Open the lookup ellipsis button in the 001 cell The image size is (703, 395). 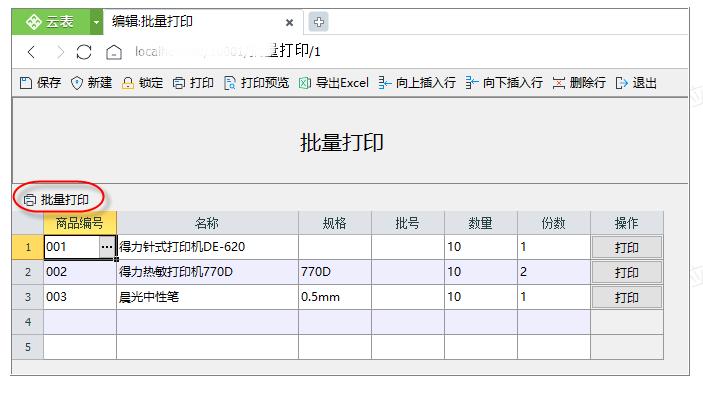(107, 247)
